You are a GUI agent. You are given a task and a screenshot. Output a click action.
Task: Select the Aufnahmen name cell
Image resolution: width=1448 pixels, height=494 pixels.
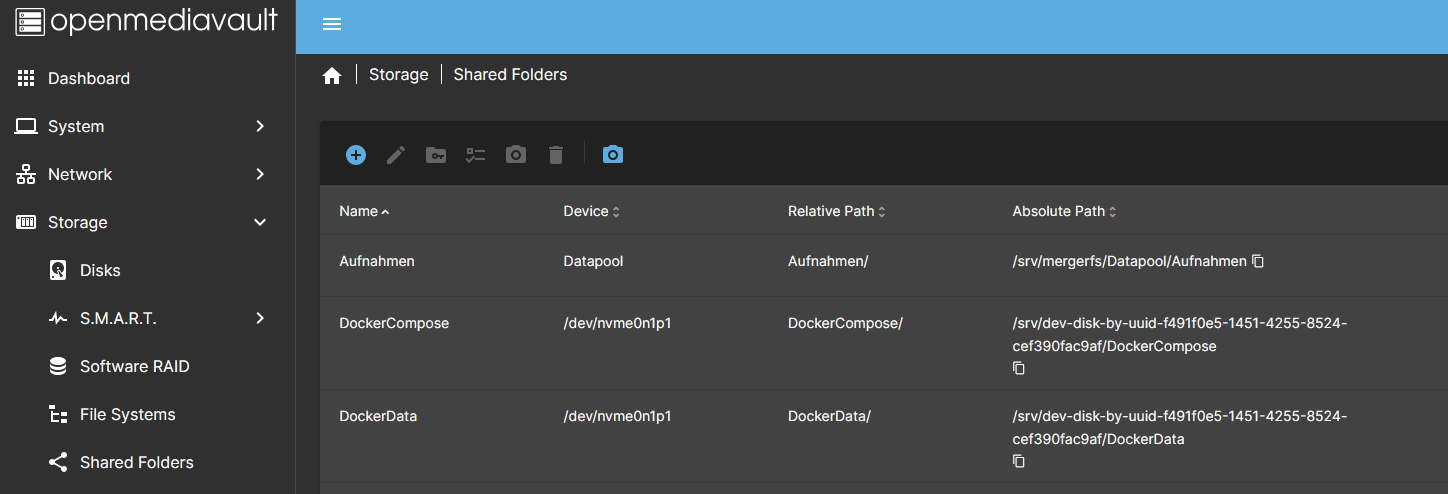(x=377, y=260)
